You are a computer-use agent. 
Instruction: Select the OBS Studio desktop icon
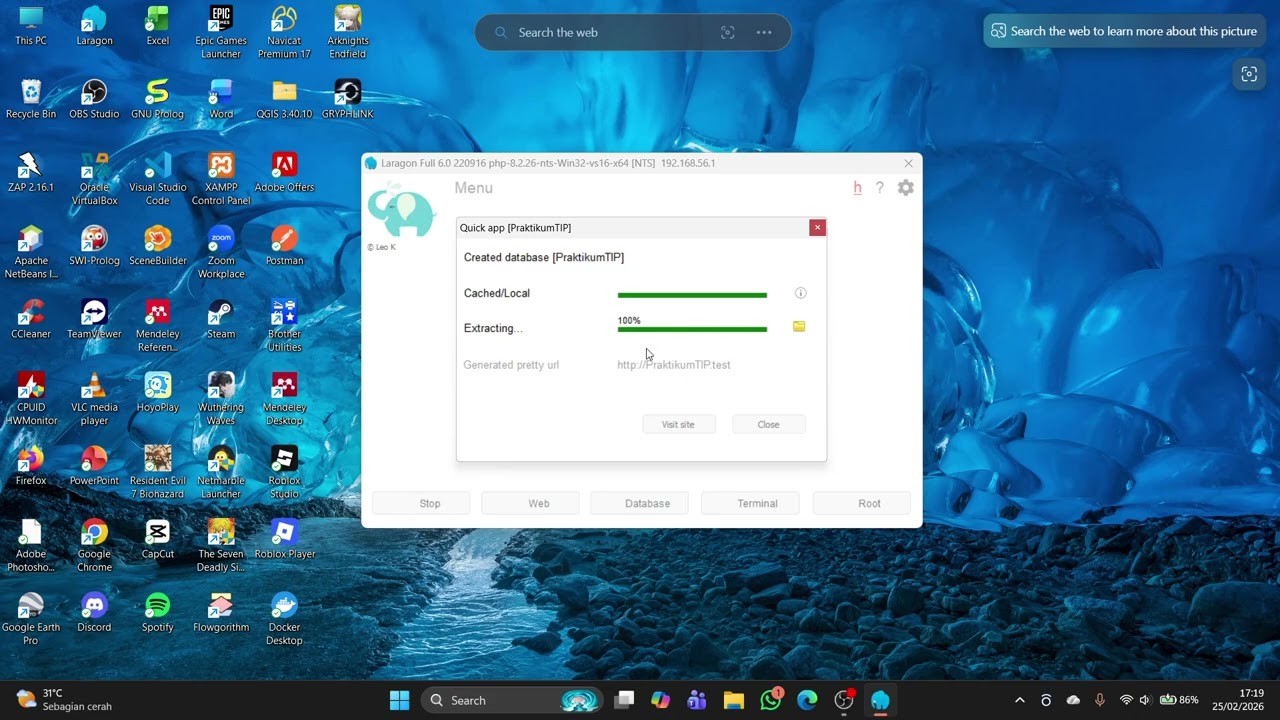94,99
